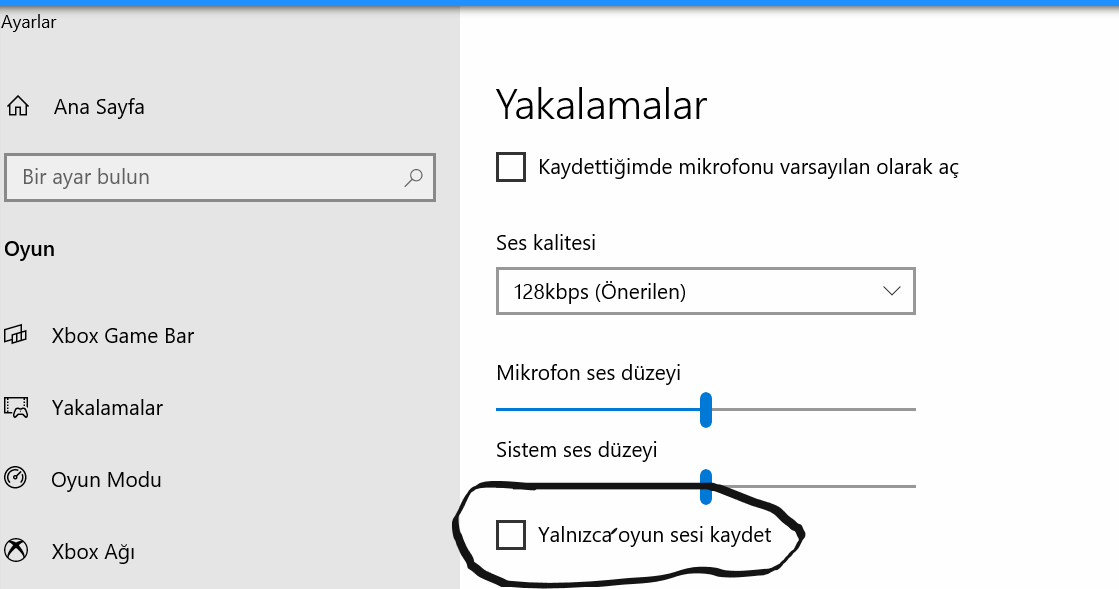Image resolution: width=1119 pixels, height=589 pixels.
Task: Check the Yalnızca oyun sesi kaydet box
Action: (511, 535)
